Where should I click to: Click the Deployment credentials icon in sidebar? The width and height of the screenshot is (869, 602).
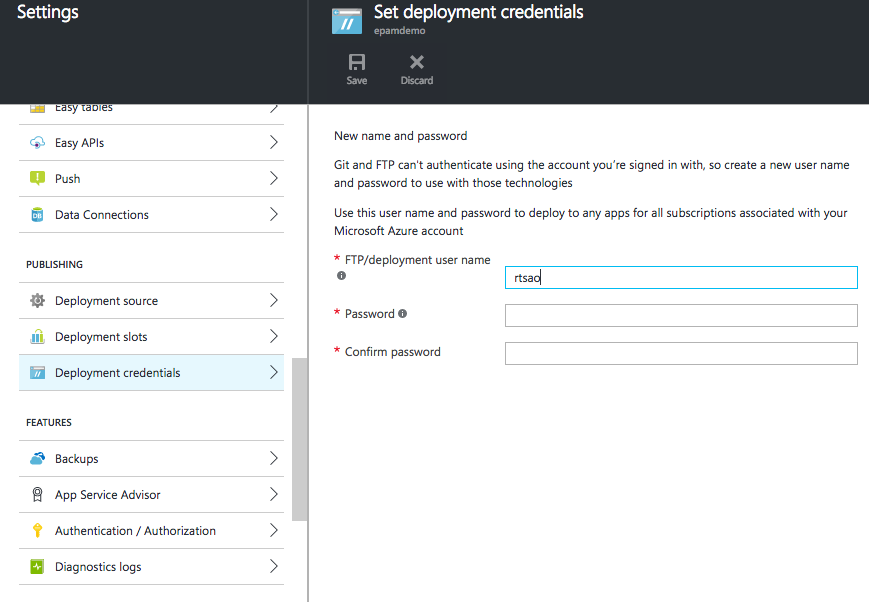37,373
